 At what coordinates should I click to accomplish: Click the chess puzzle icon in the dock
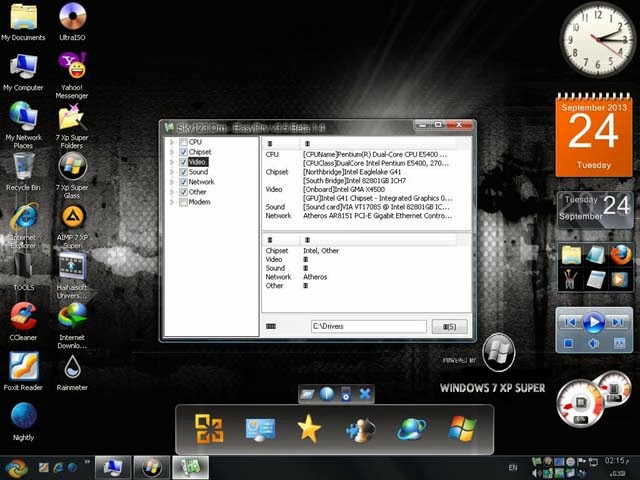[x=360, y=430]
